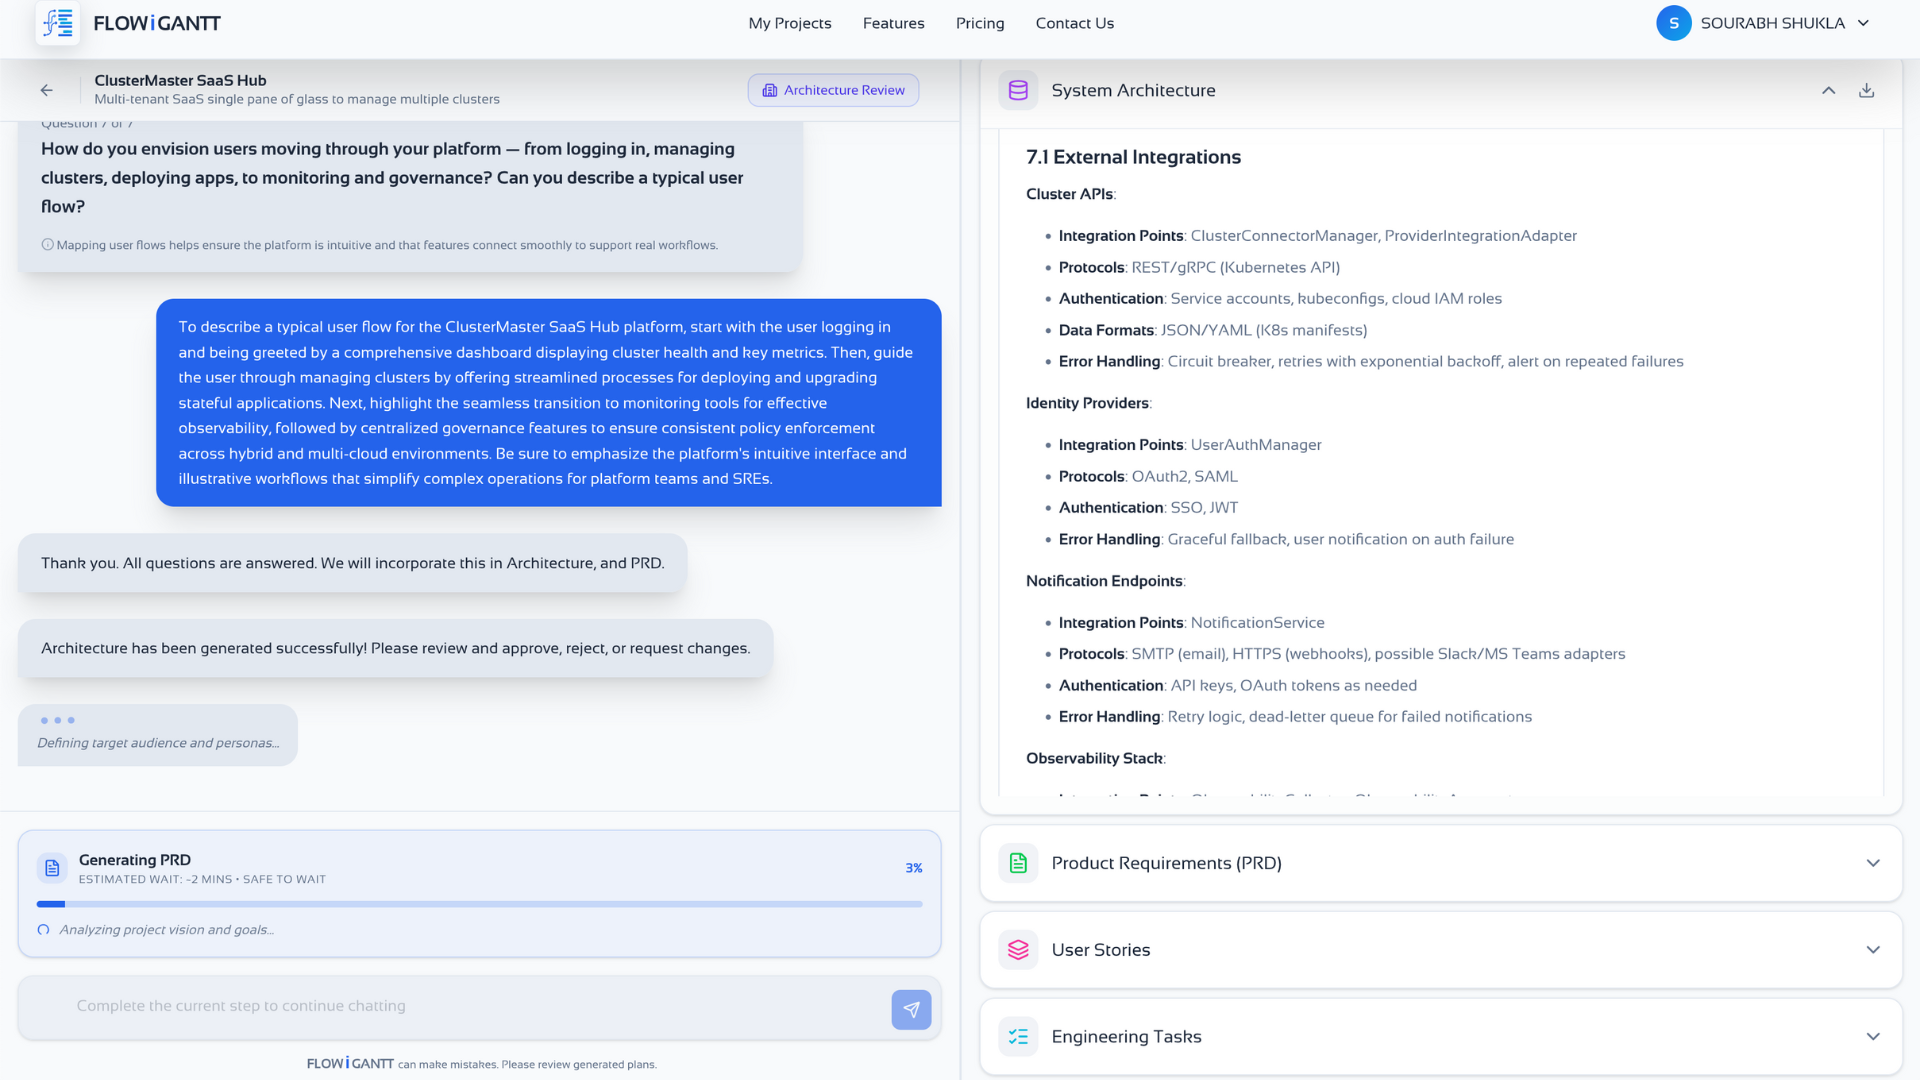Click the User Stories layers icon

click(x=1018, y=950)
